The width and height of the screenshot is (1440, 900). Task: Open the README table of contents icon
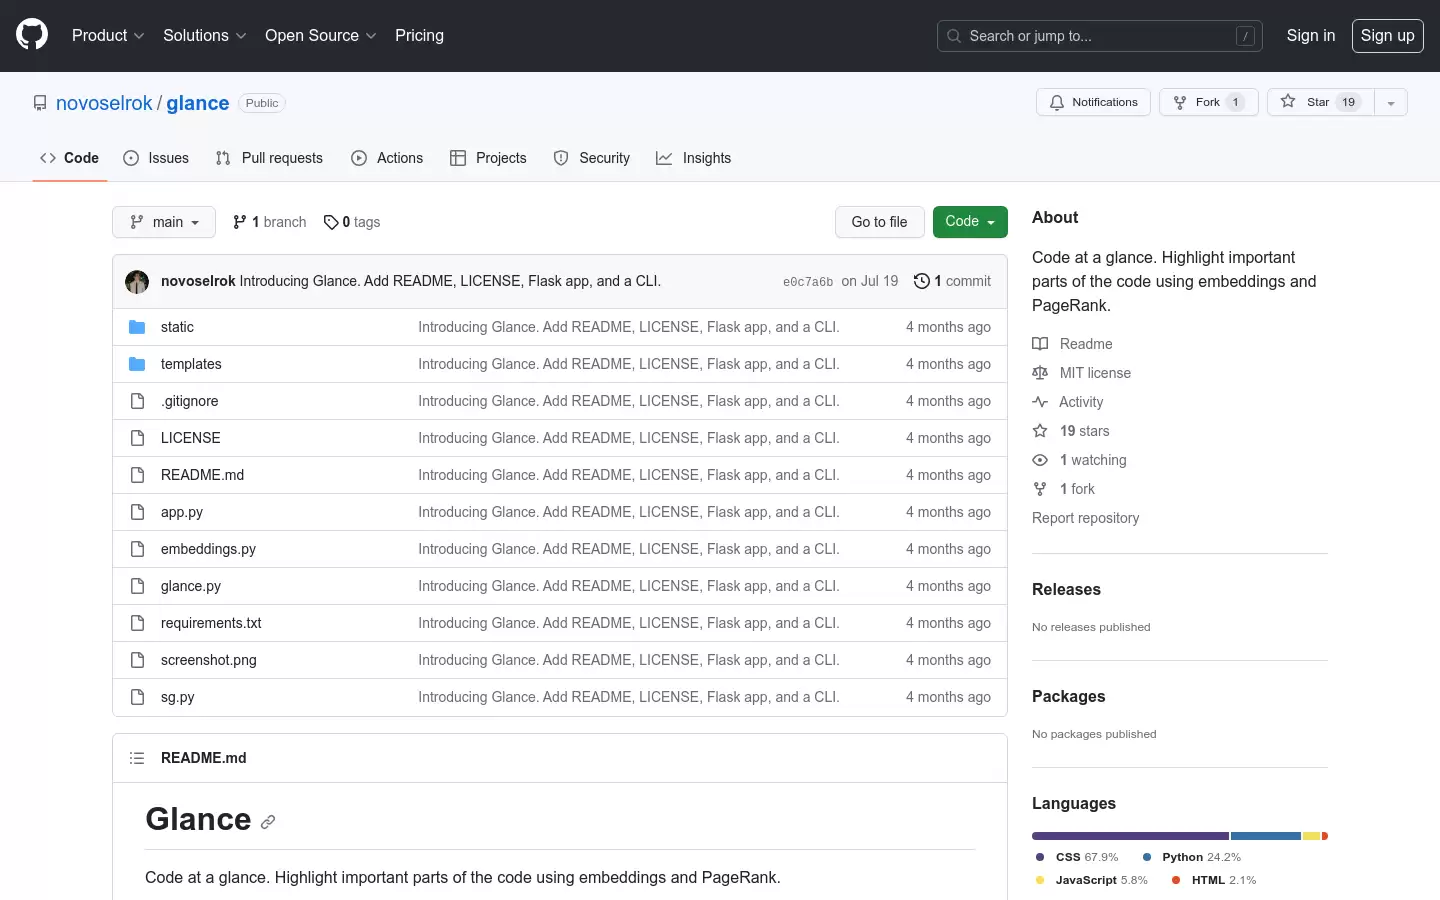coord(137,758)
